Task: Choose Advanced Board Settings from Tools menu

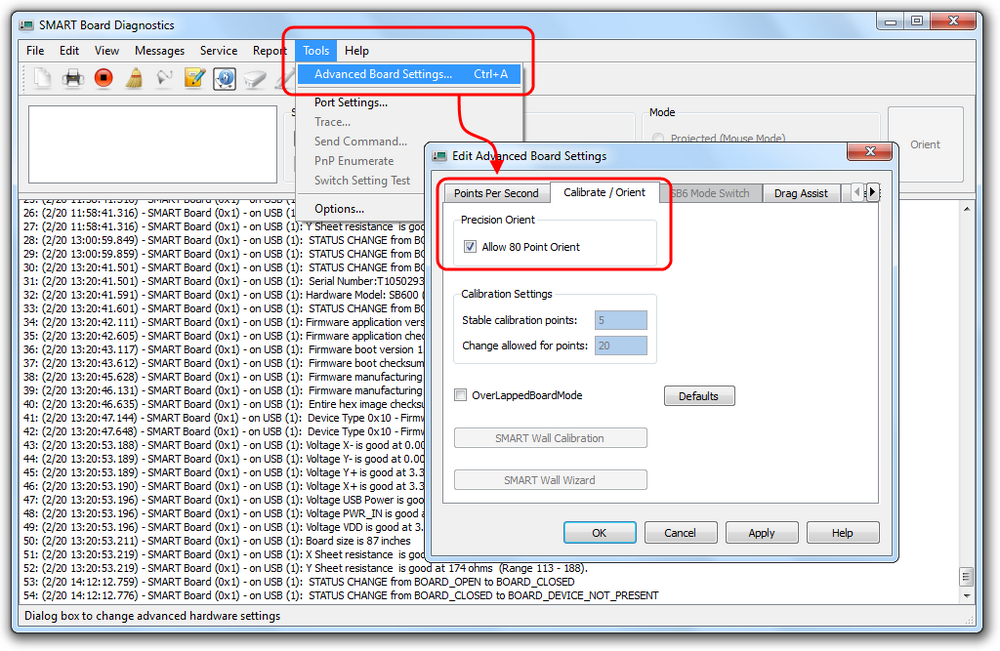Action: 409,74
